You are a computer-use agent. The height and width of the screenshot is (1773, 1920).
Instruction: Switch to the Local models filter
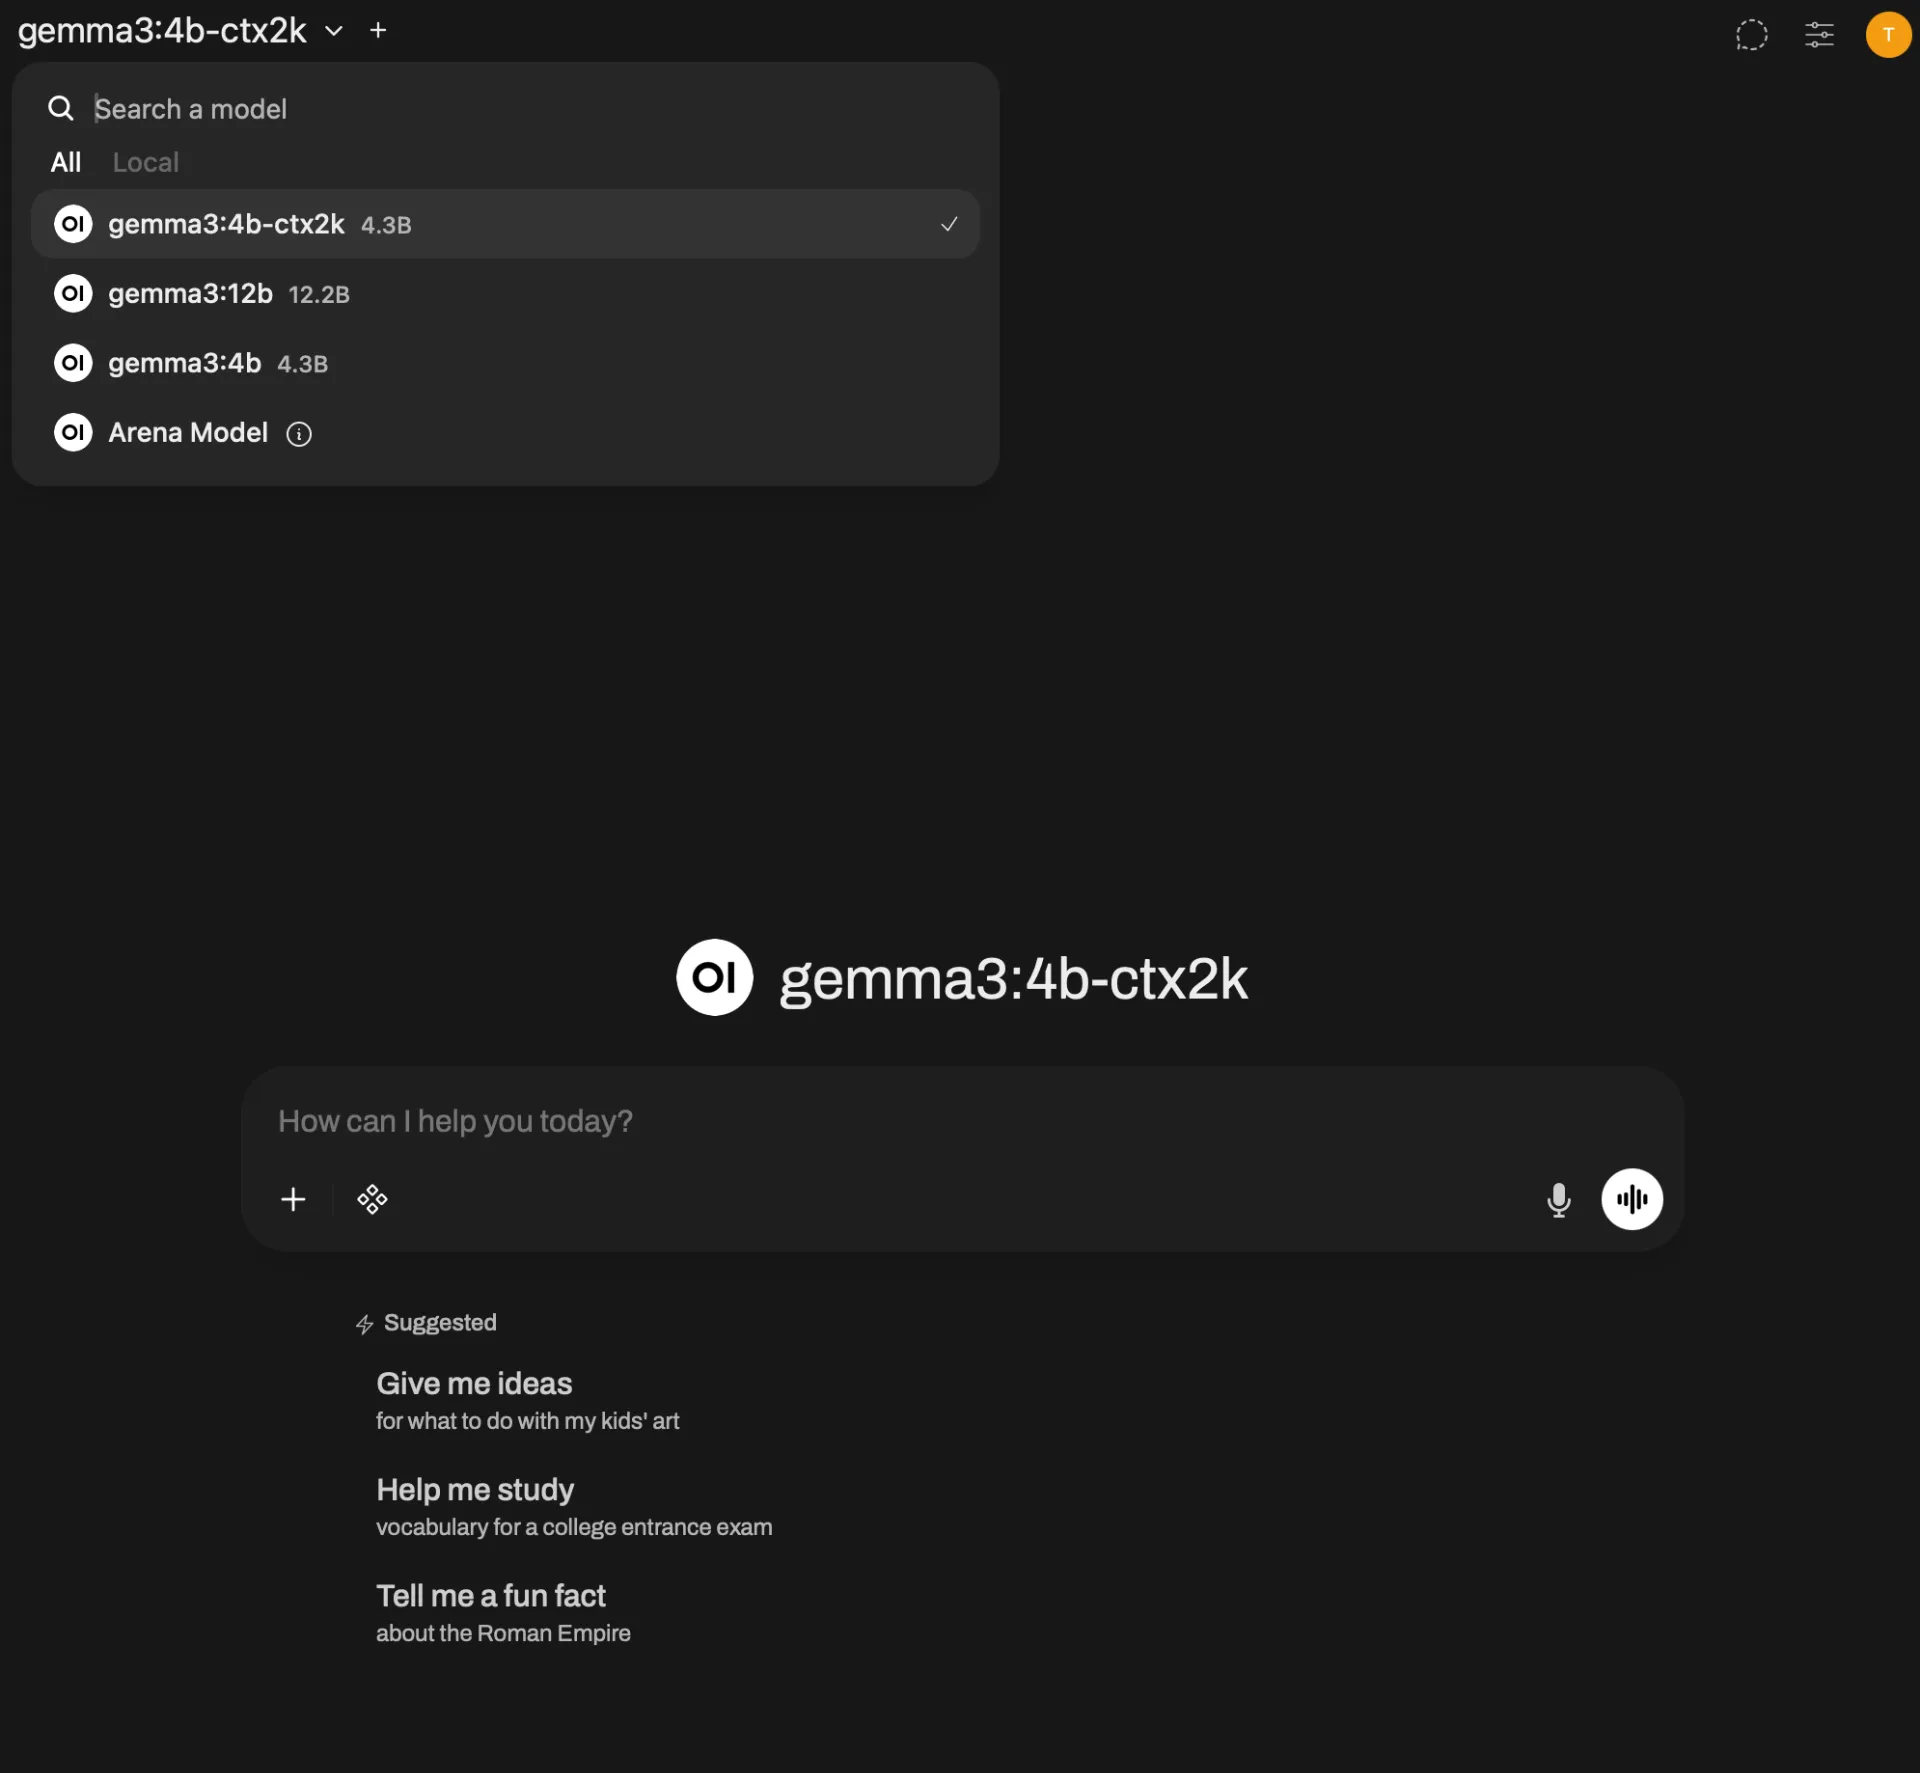[x=145, y=161]
